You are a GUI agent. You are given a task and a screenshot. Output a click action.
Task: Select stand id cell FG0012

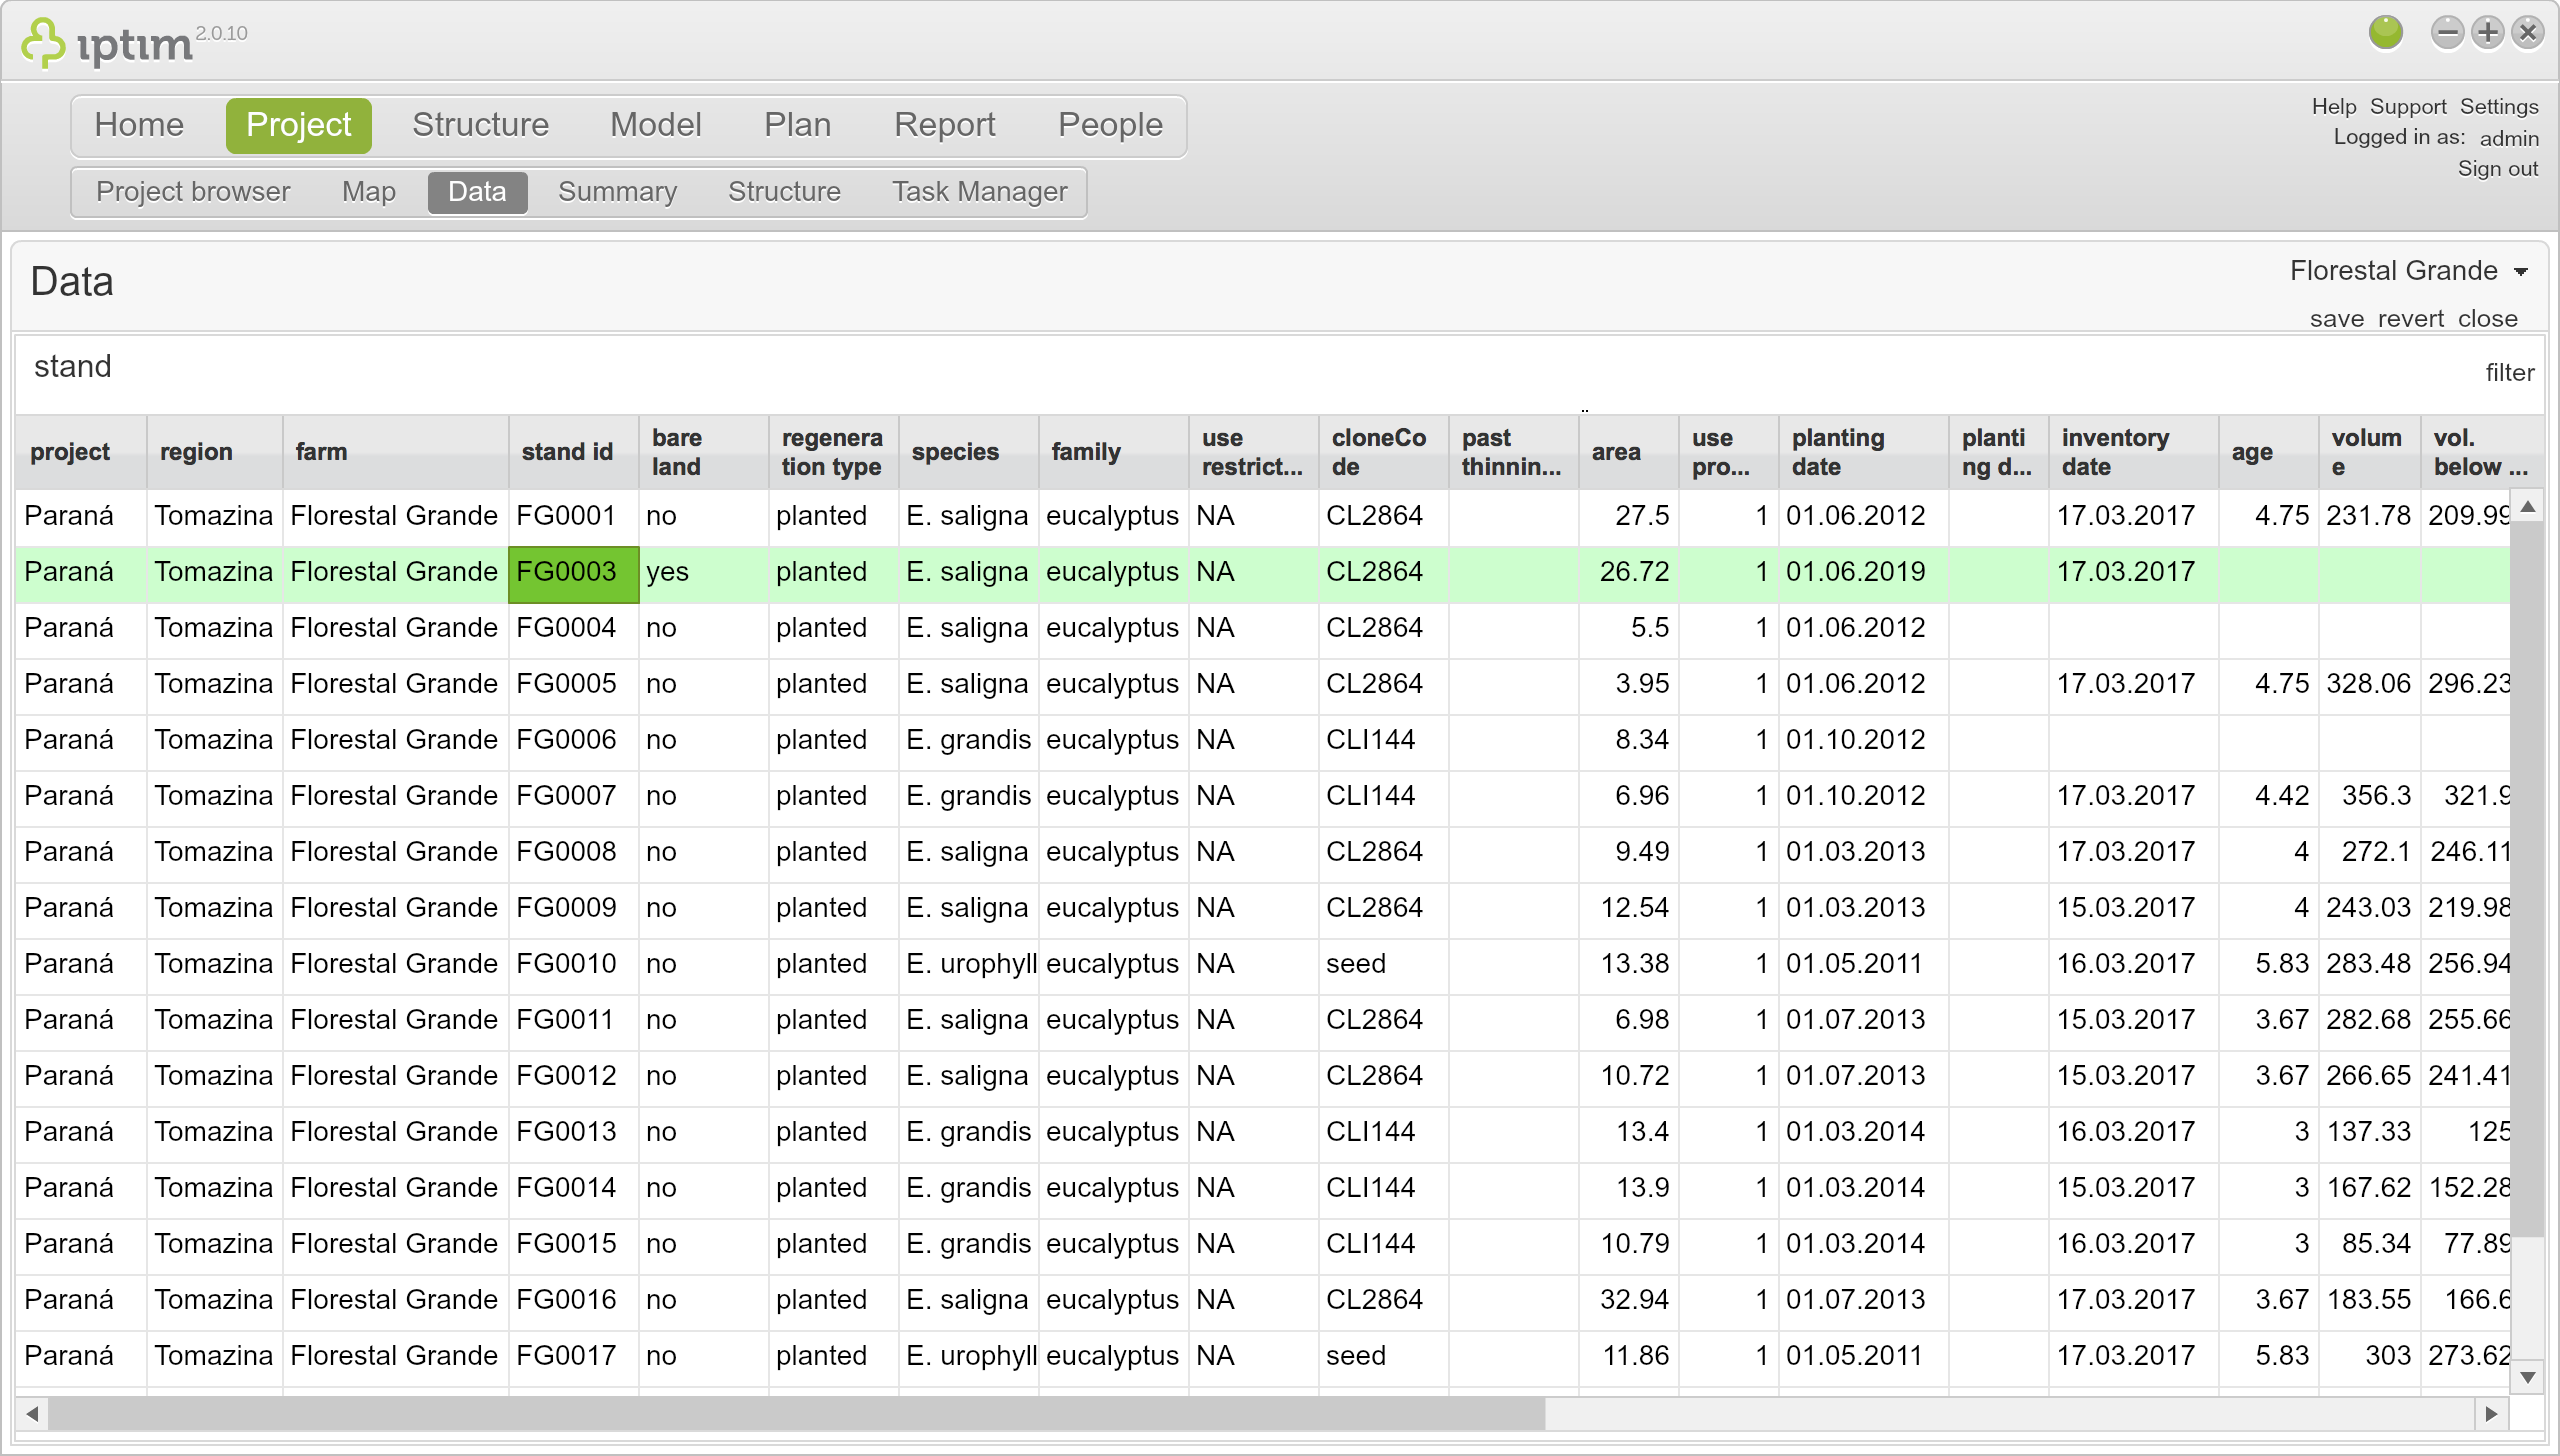(573, 1076)
